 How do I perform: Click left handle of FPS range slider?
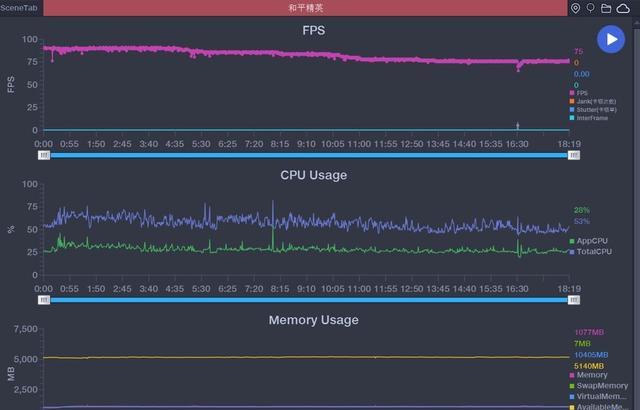[x=44, y=155]
